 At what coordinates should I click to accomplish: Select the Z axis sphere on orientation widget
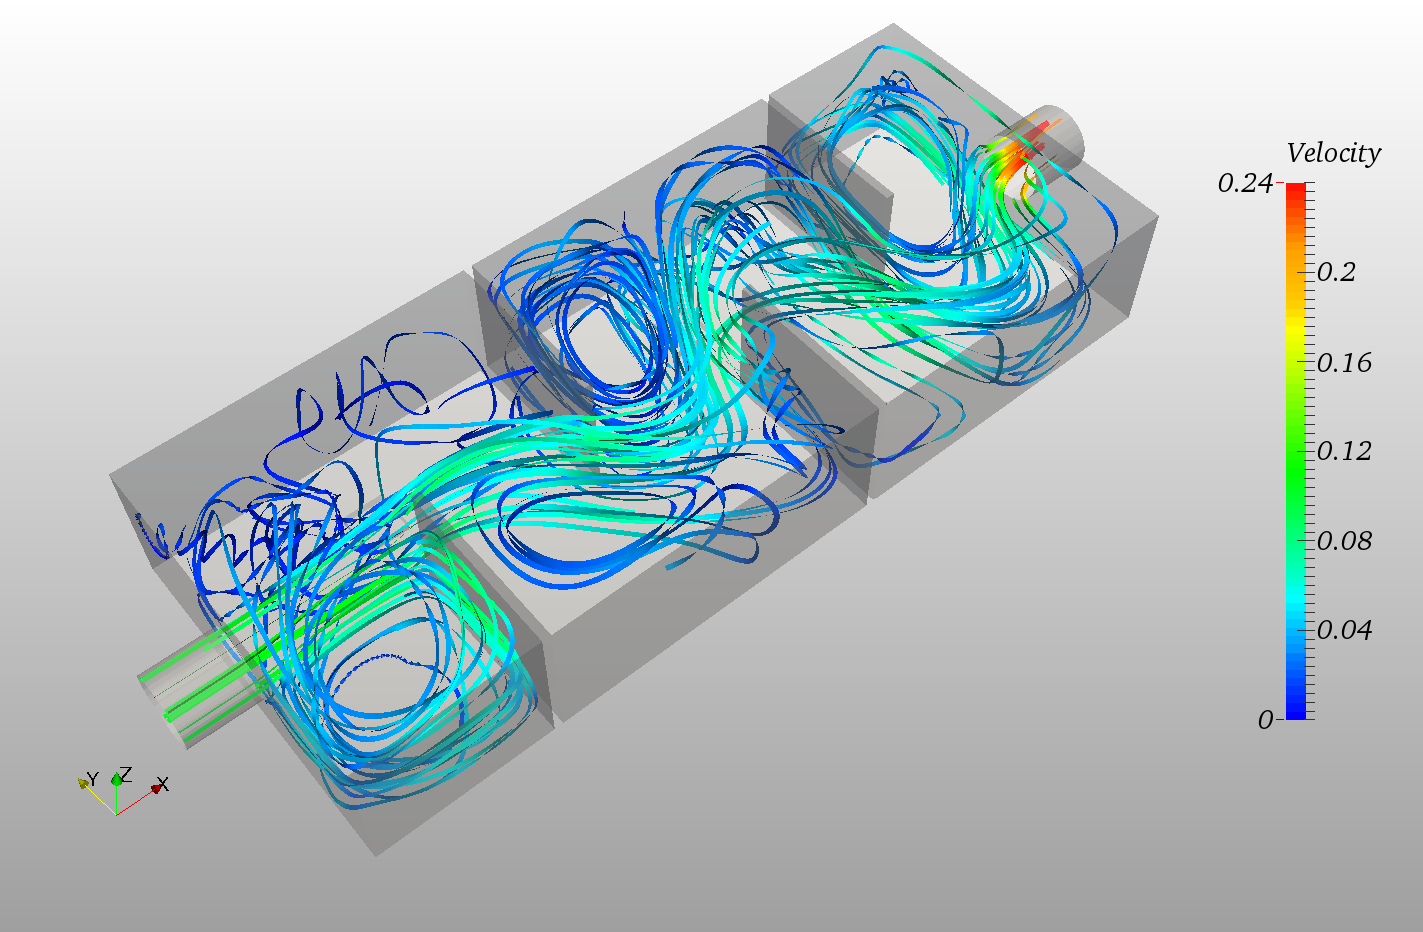(116, 780)
